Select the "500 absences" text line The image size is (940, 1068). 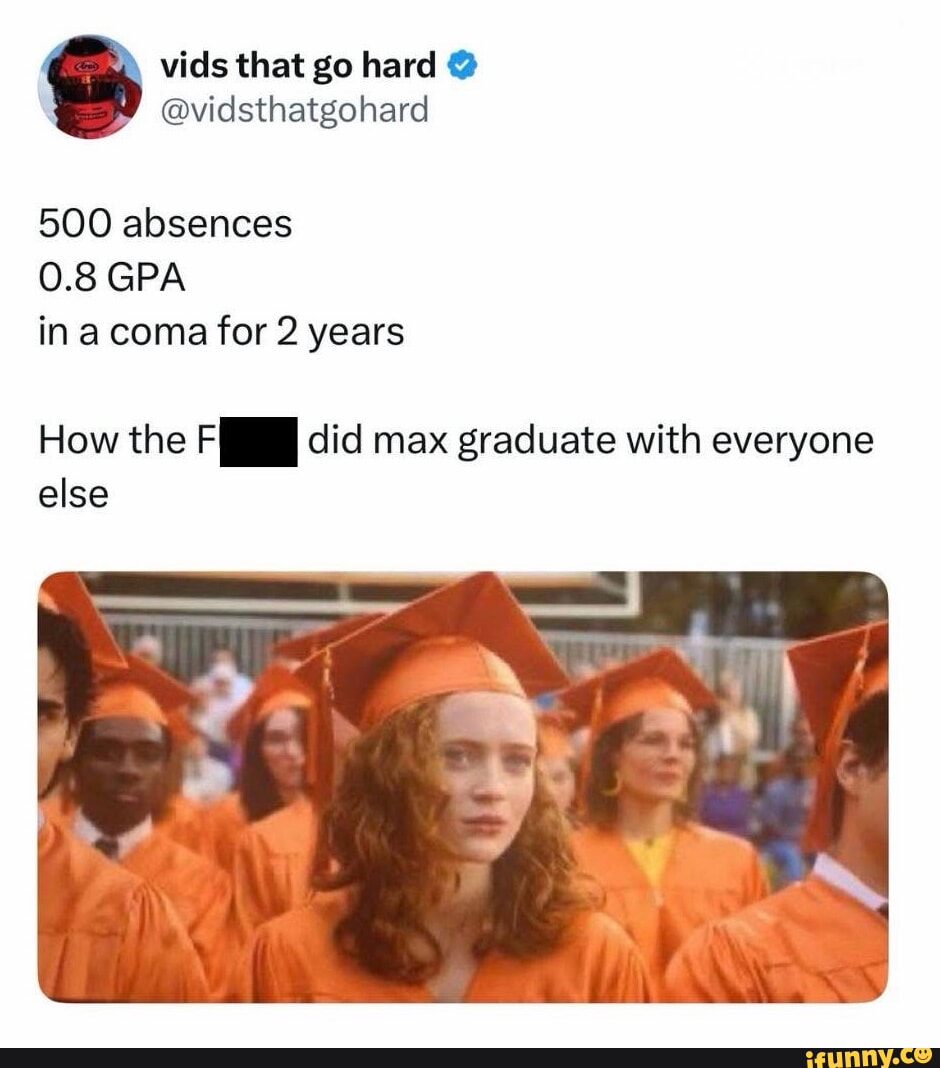[166, 224]
